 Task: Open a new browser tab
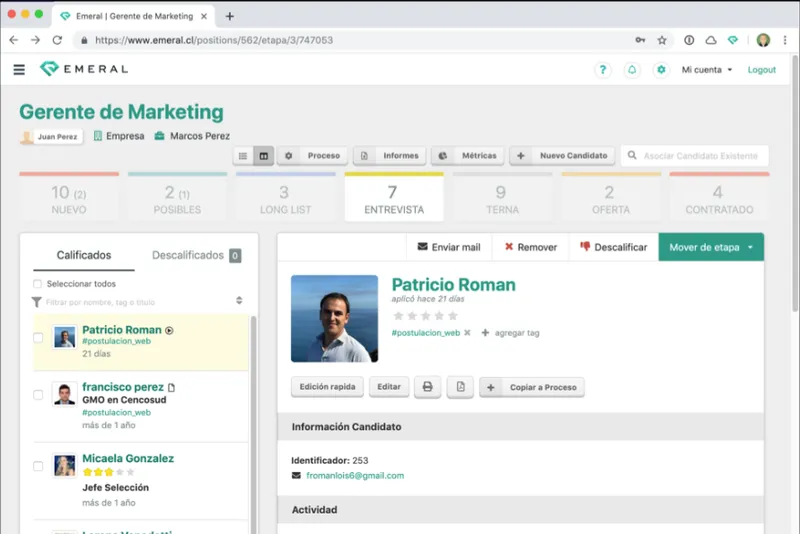point(230,16)
